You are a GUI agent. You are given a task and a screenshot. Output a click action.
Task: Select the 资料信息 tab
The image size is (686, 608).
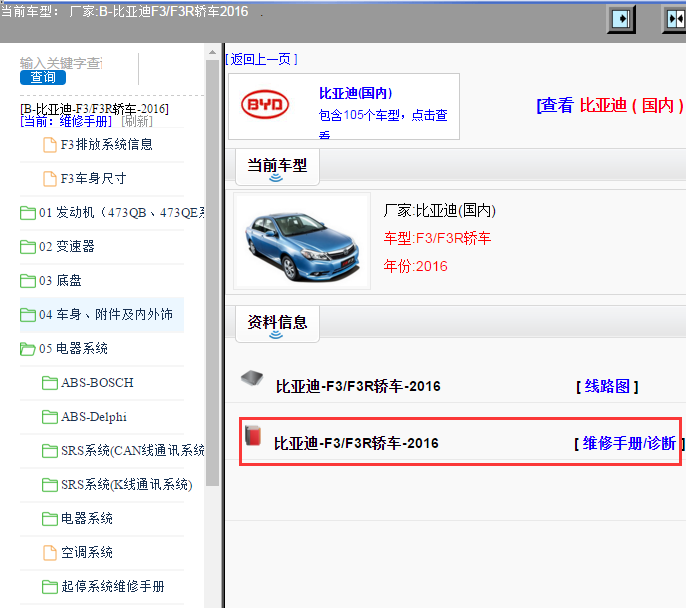(x=277, y=324)
